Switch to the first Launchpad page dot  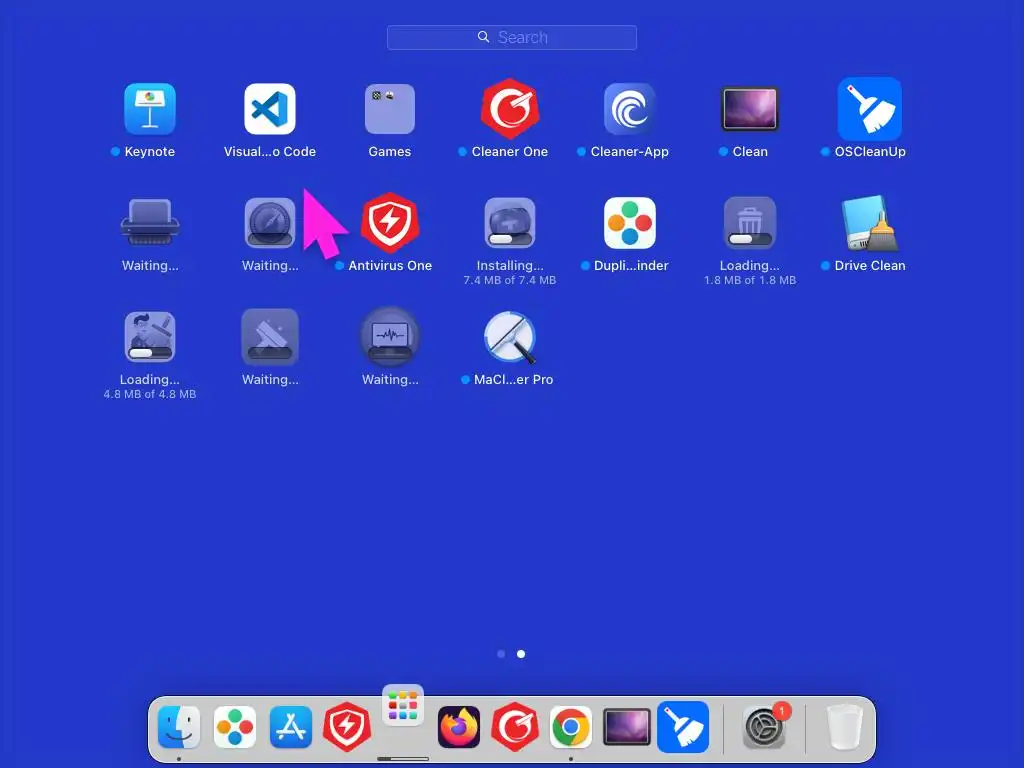[501, 654]
